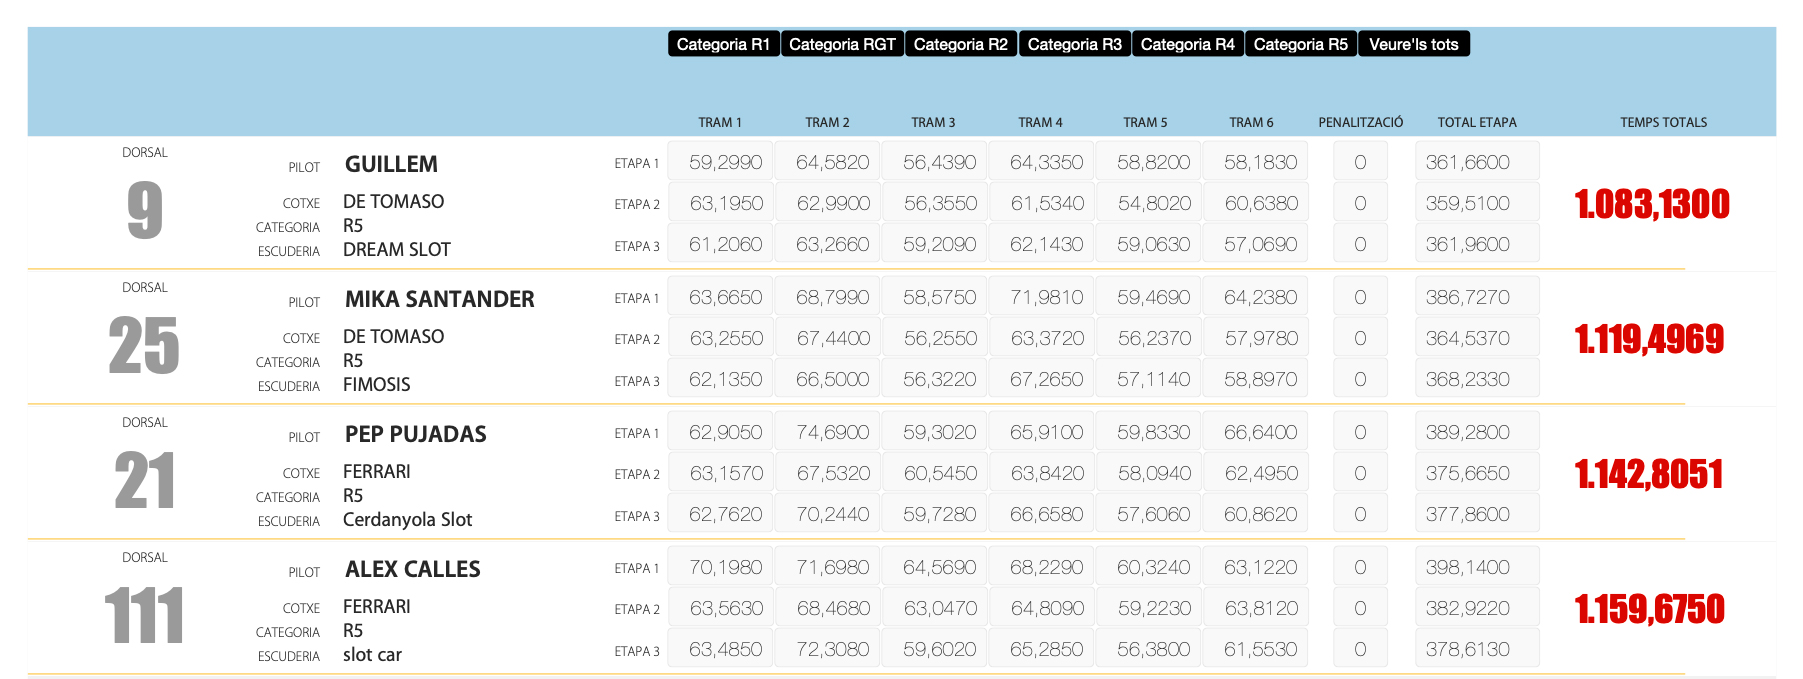Select the Categoria RGT filter button
The height and width of the screenshot is (679, 1803).
point(842,44)
